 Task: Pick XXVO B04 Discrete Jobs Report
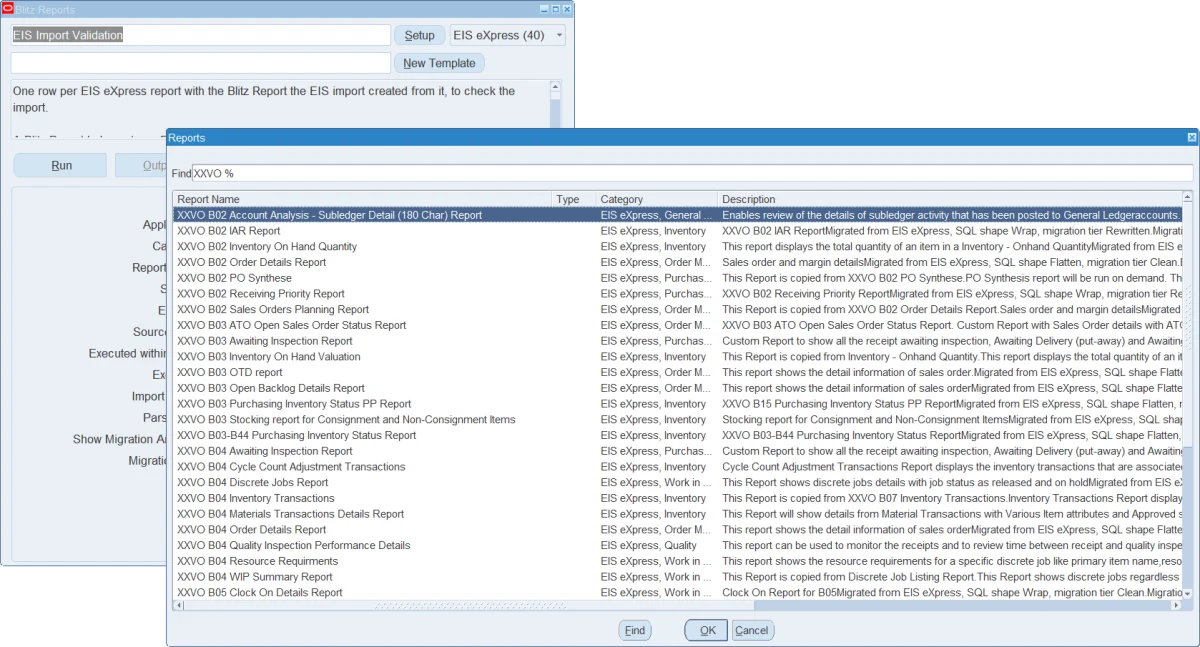pyautogui.click(x=677, y=482)
